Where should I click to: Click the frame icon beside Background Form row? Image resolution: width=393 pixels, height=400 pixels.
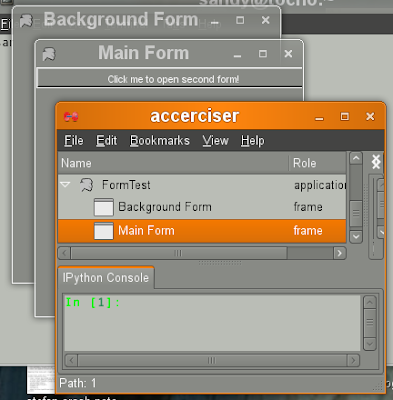pos(104,207)
